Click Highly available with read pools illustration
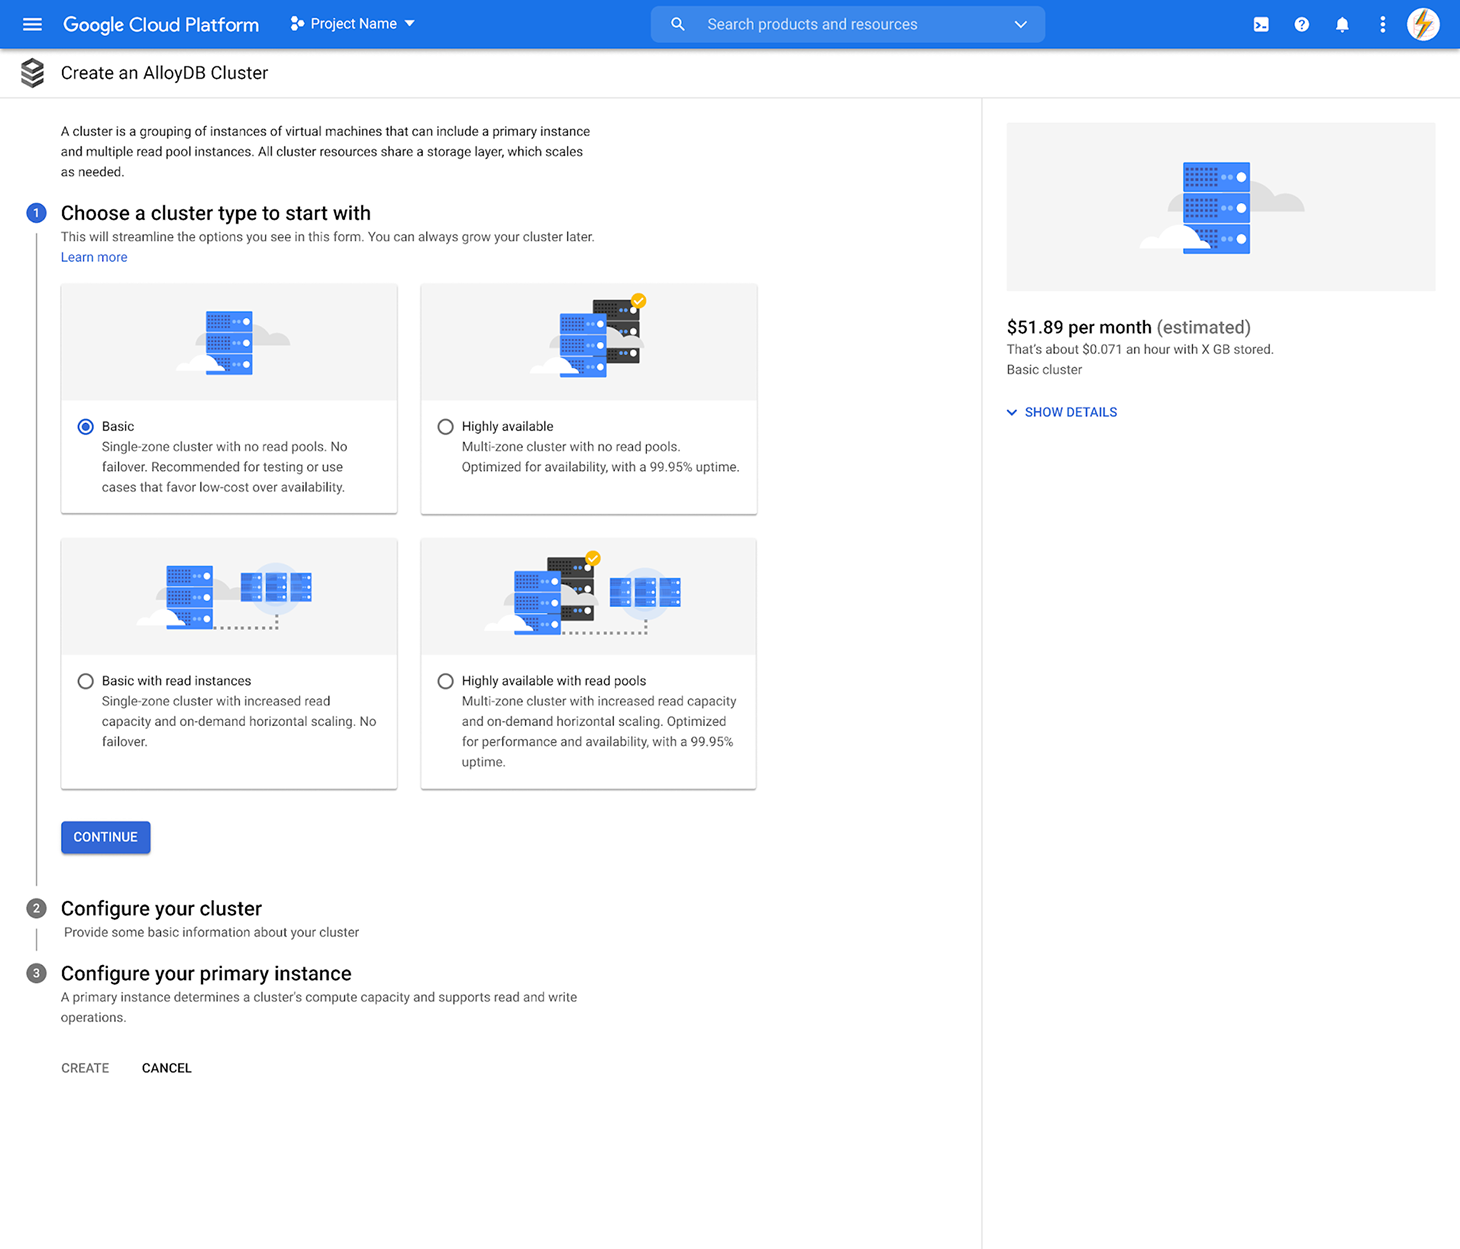 589,597
